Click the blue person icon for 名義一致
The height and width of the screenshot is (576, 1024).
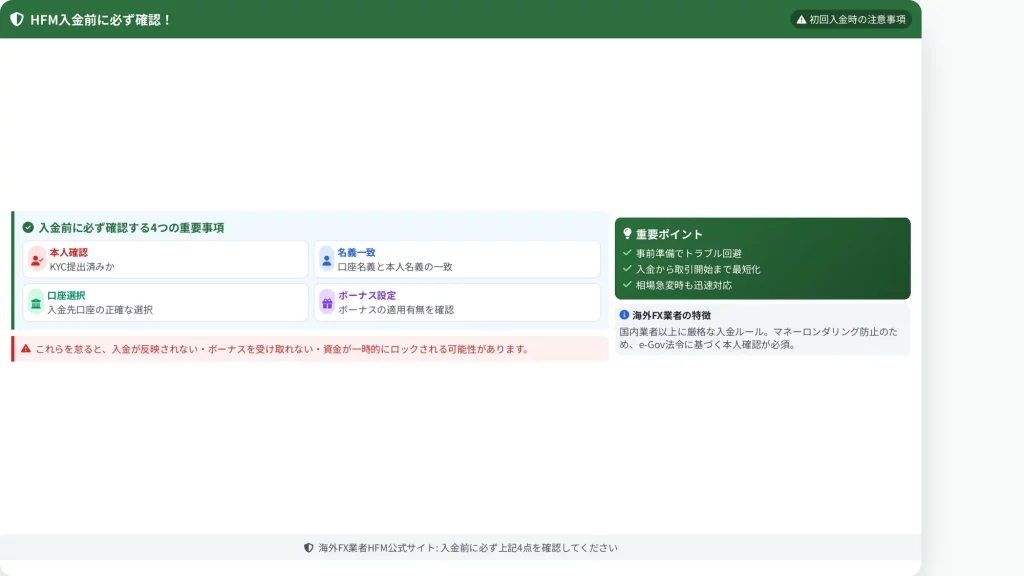[326, 260]
